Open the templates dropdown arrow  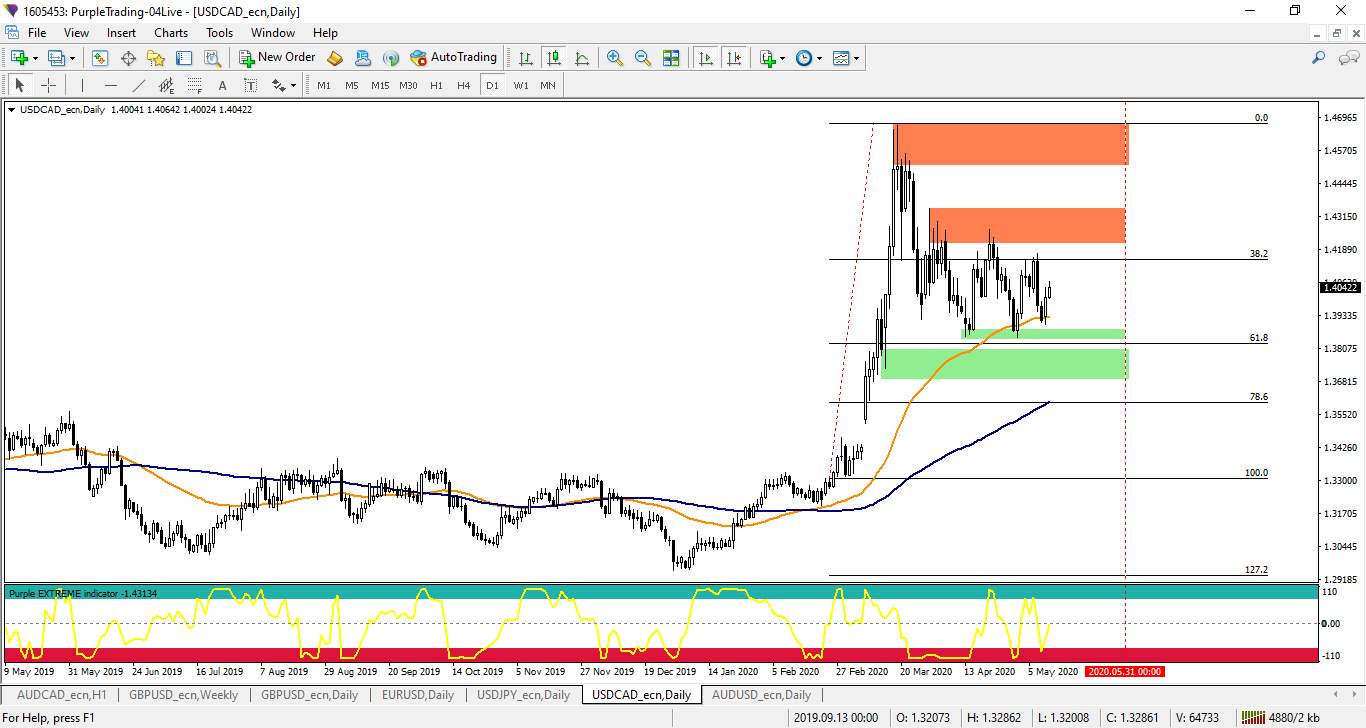(x=856, y=58)
